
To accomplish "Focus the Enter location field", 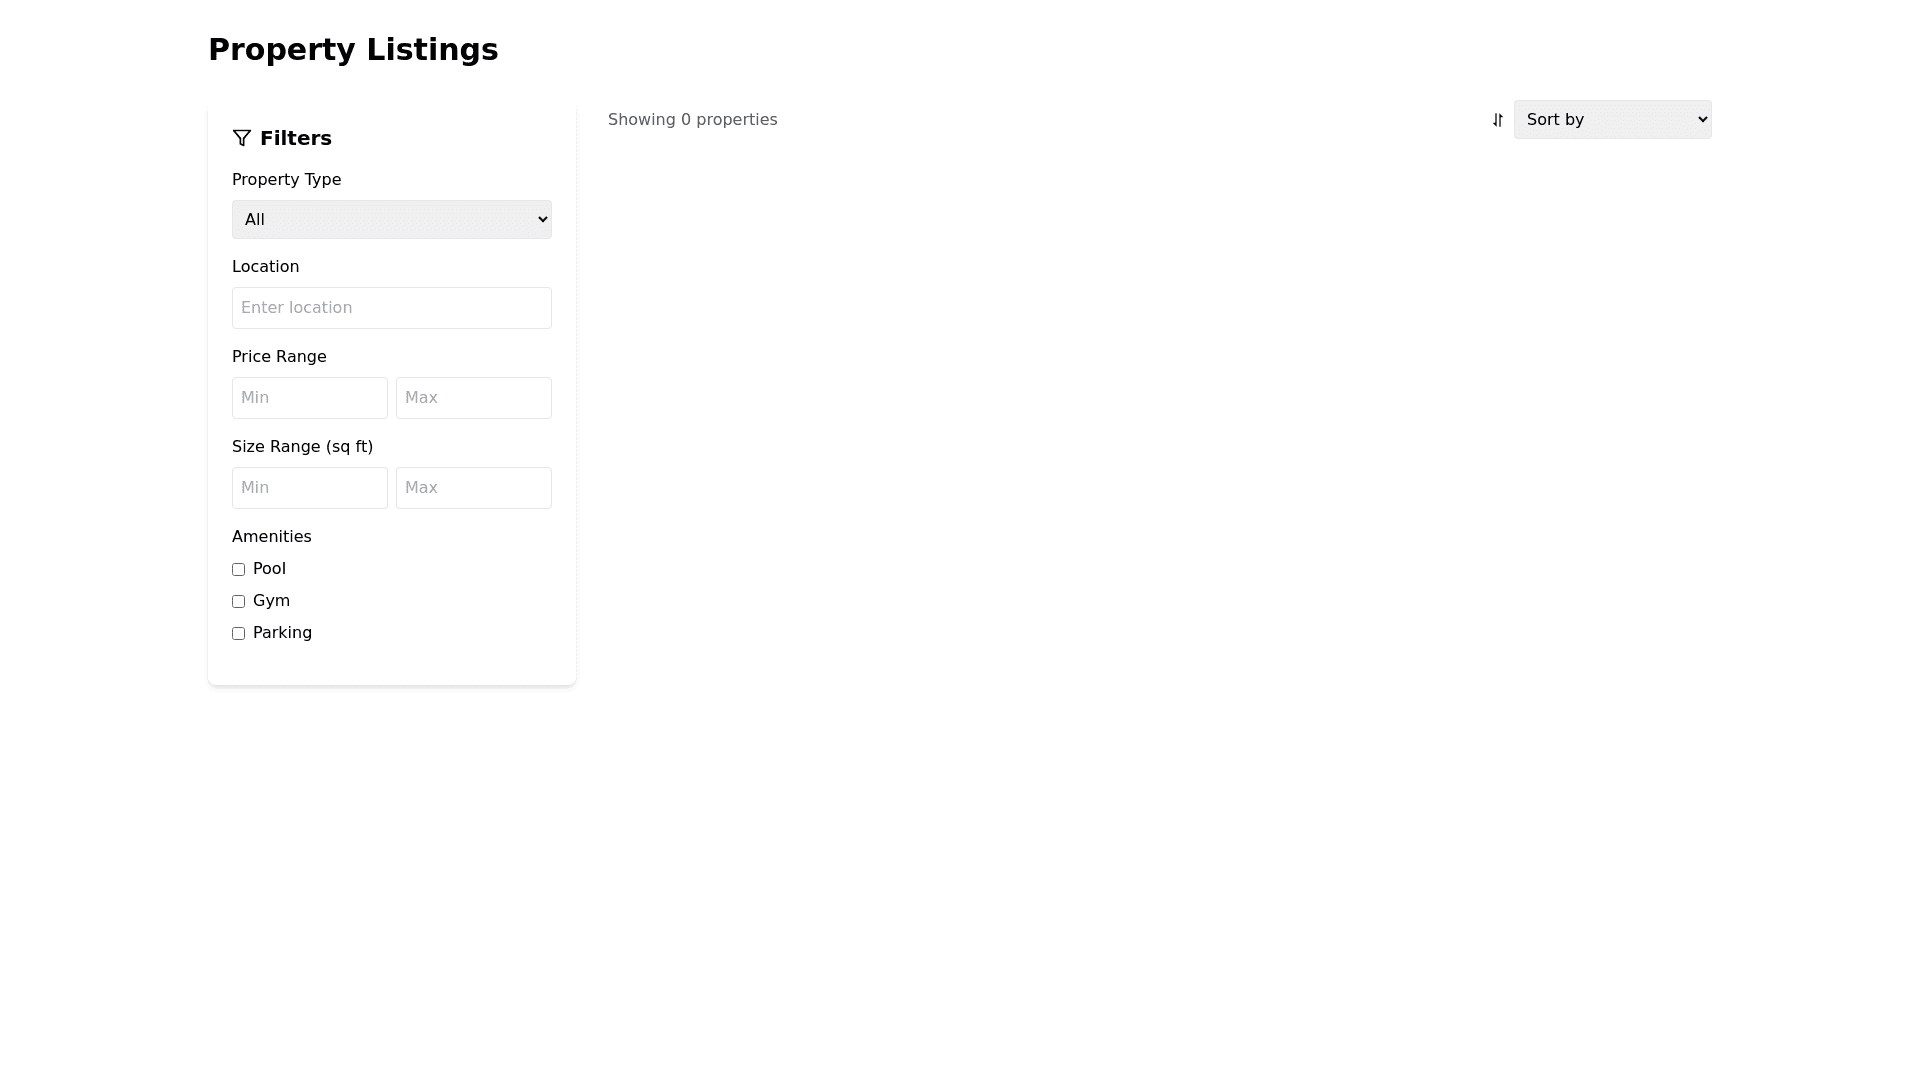I will click(x=391, y=308).
